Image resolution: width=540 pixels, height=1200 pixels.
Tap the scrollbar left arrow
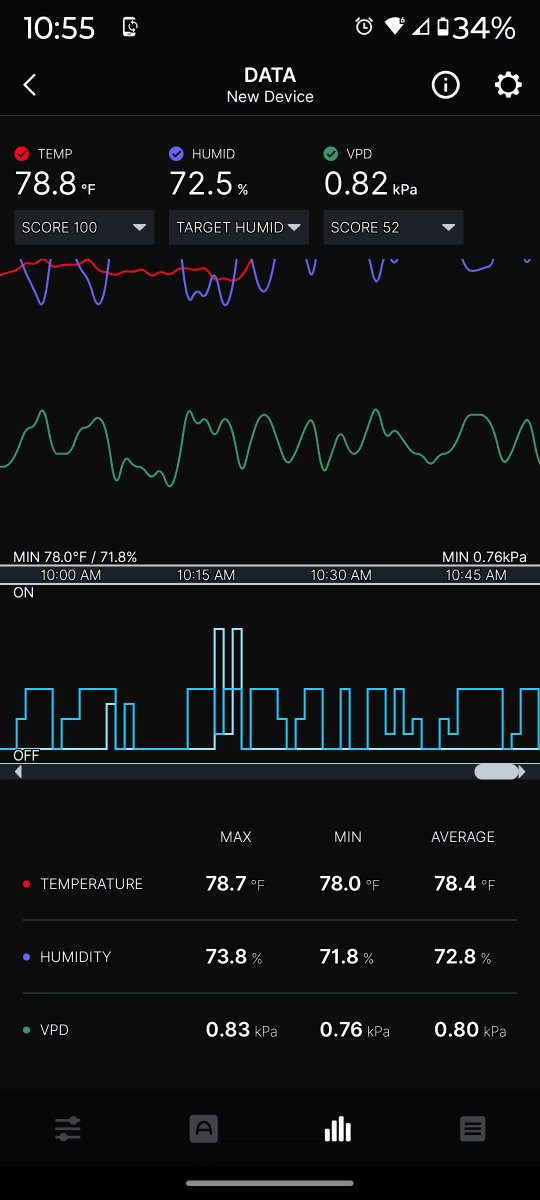click(18, 772)
